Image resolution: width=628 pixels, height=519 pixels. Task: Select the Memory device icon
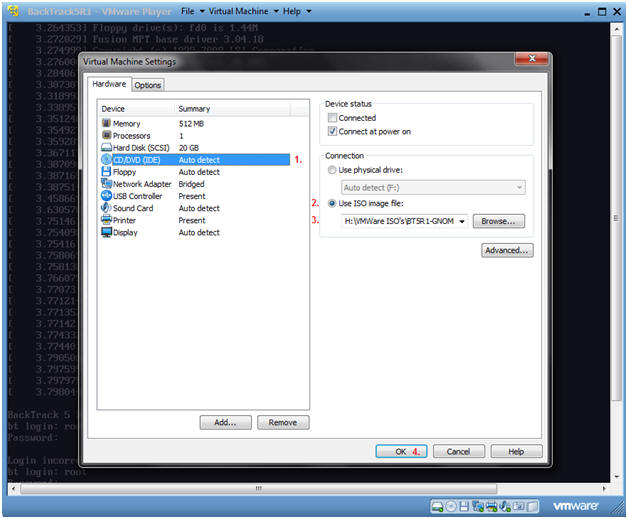point(106,123)
